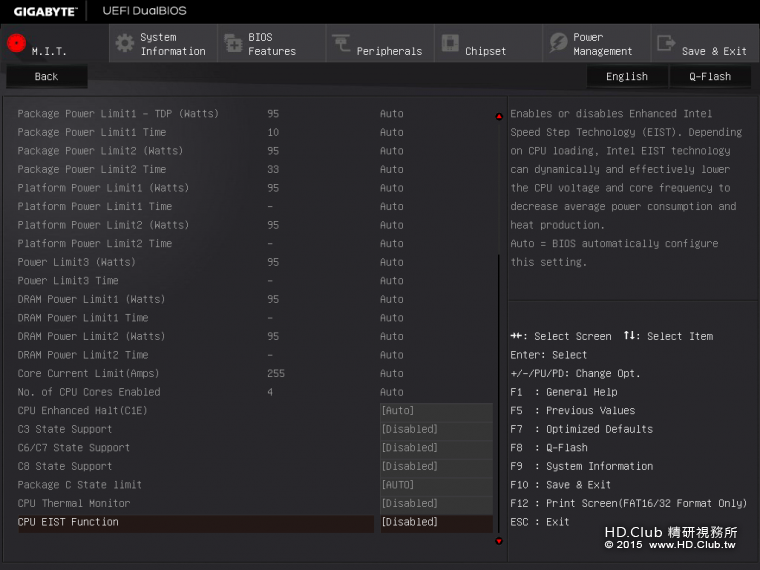Click the Power Management icon

point(558,43)
